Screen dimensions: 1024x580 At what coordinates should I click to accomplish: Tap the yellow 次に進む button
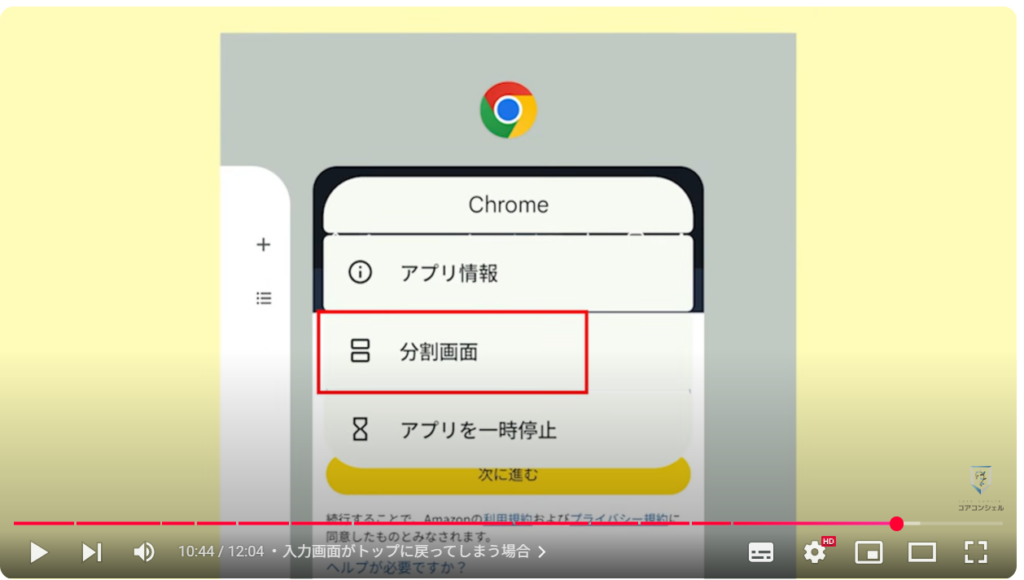pos(508,475)
